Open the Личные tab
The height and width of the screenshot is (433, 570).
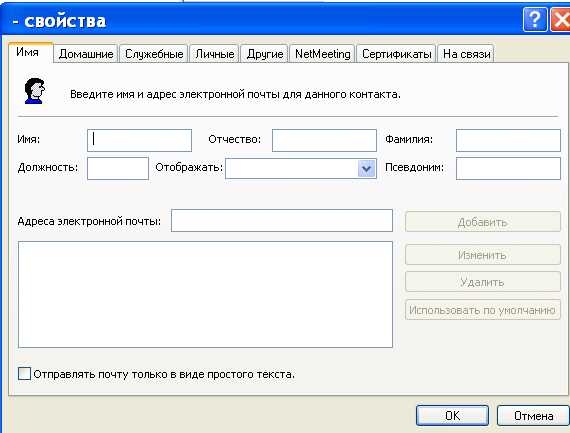[214, 54]
